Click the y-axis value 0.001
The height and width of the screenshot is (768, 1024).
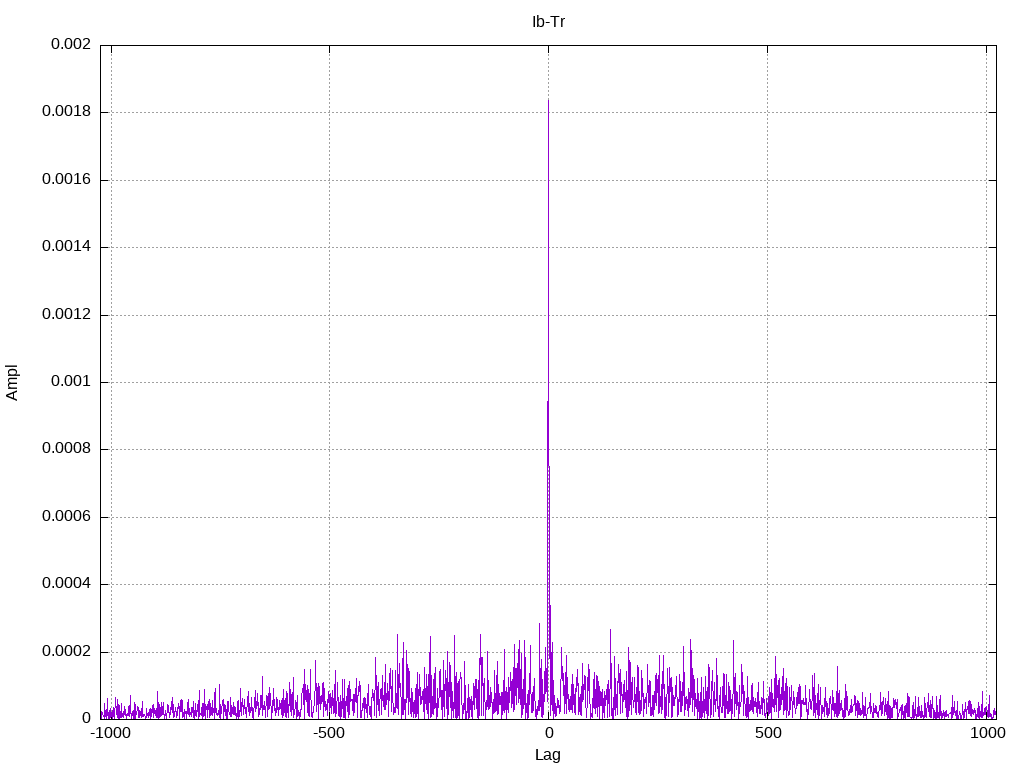(71, 382)
